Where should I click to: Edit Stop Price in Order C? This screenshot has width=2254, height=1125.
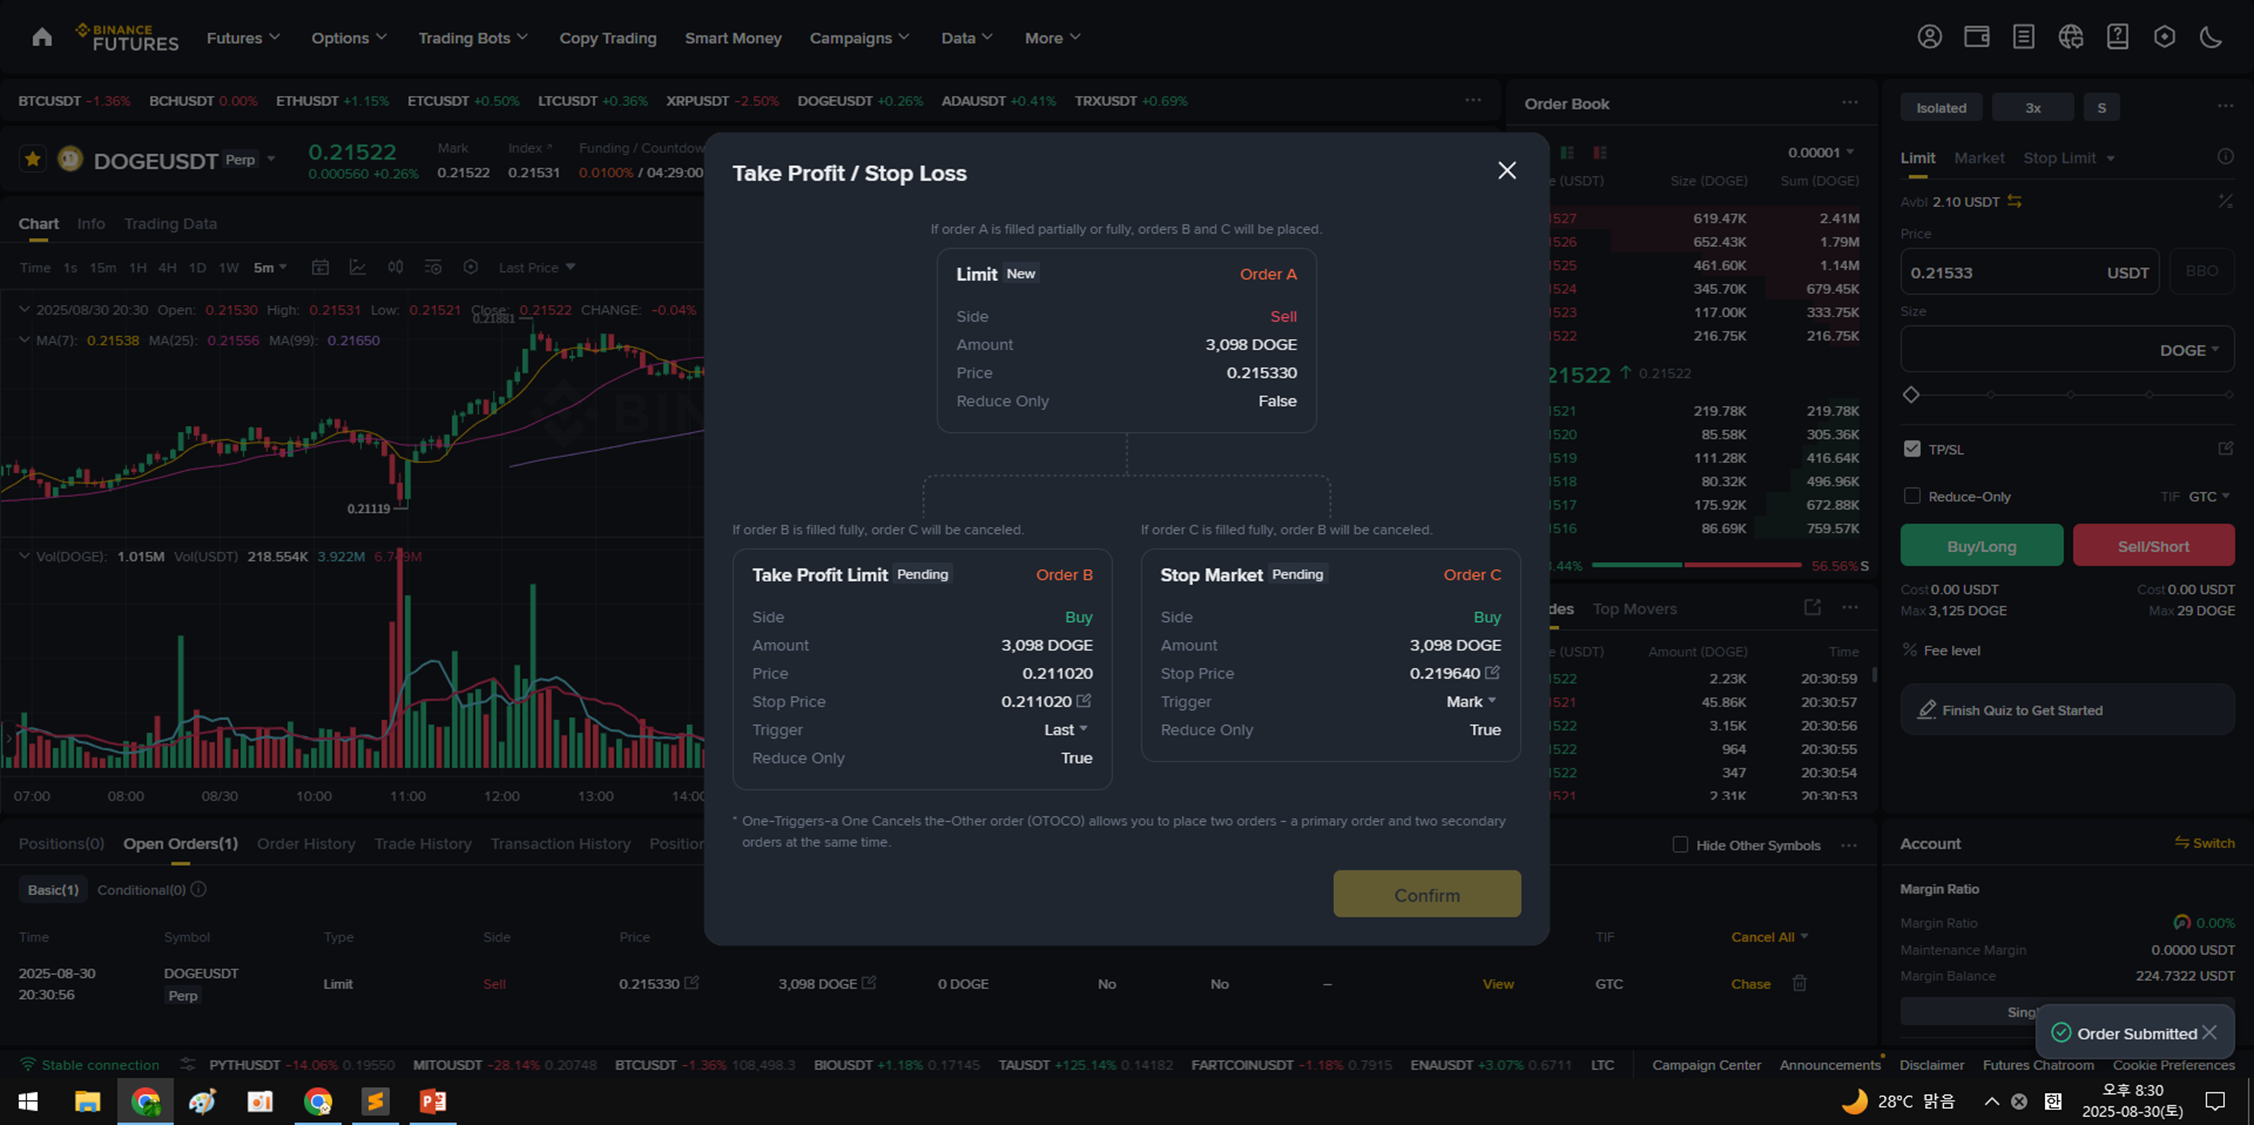click(1492, 673)
